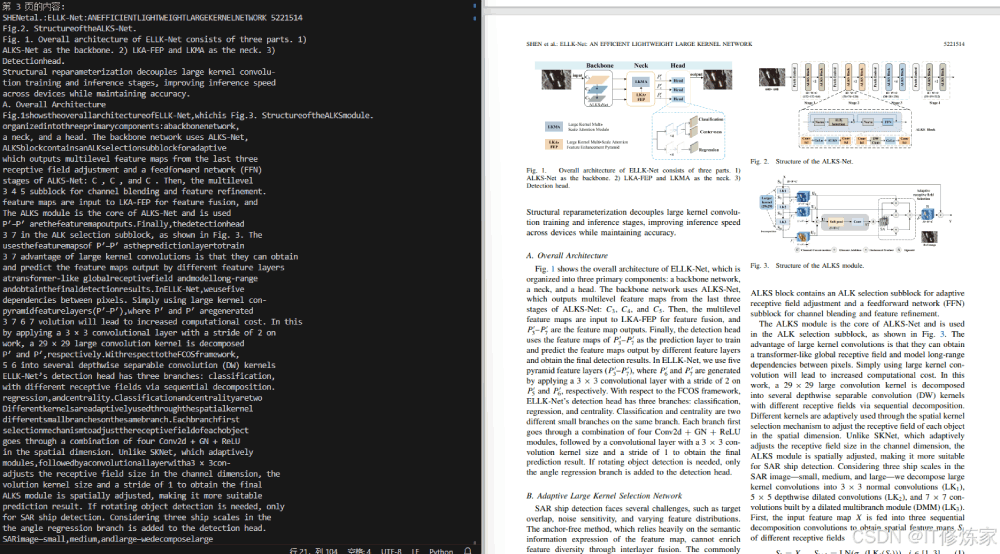Follow the Fig. 1 reference link in PDF text

[x=553, y=269]
